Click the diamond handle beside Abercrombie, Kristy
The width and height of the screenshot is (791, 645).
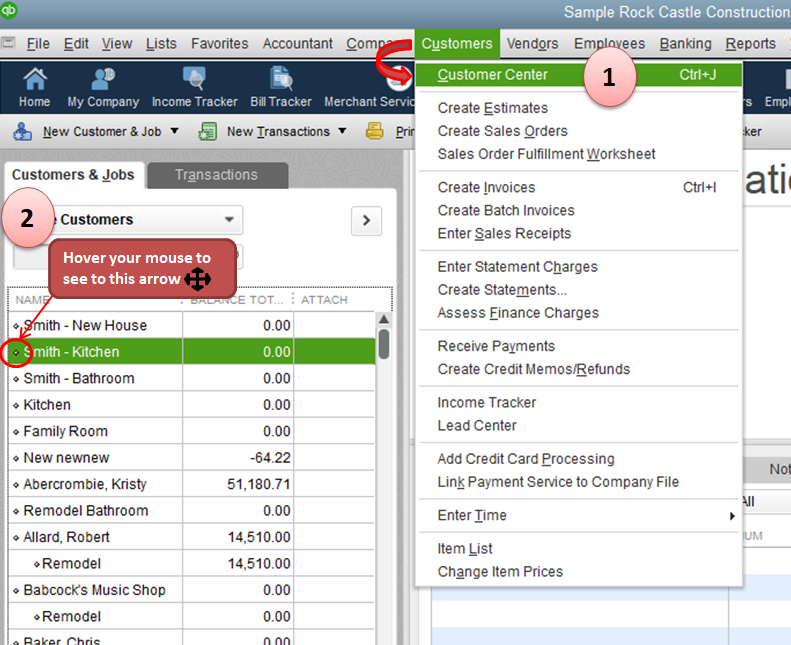pos(16,485)
